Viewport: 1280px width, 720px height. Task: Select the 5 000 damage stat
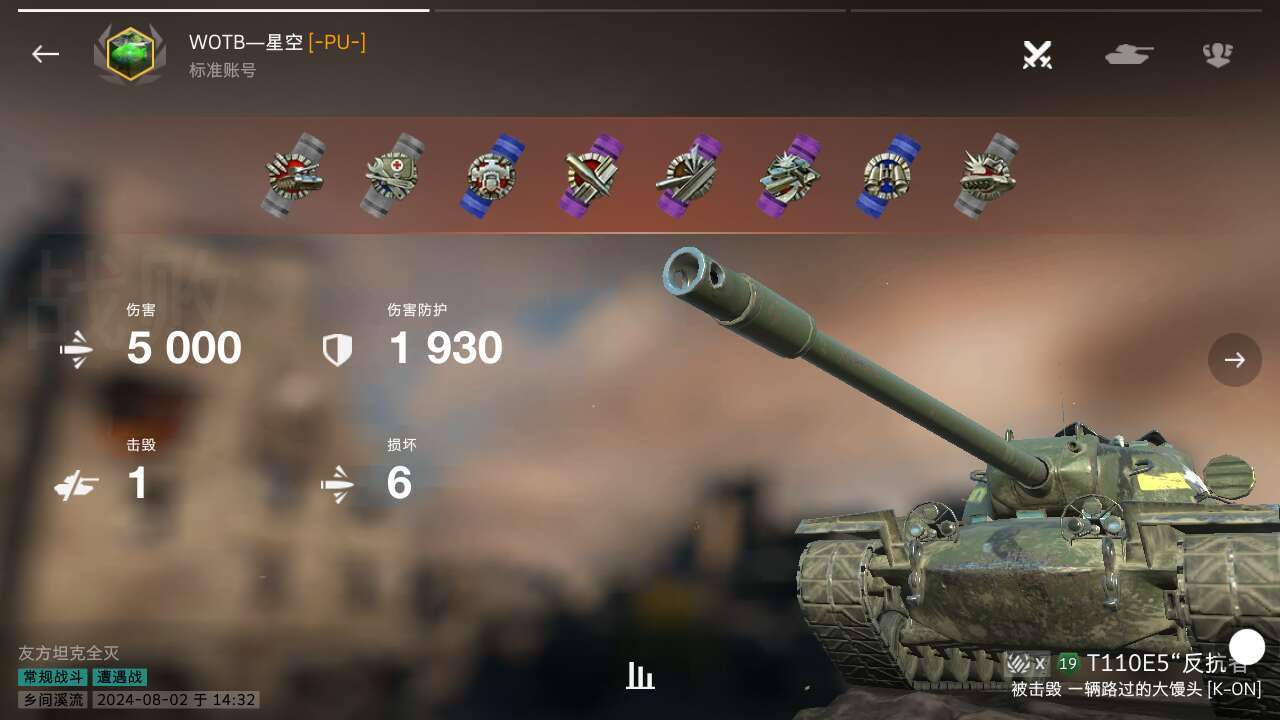click(184, 348)
